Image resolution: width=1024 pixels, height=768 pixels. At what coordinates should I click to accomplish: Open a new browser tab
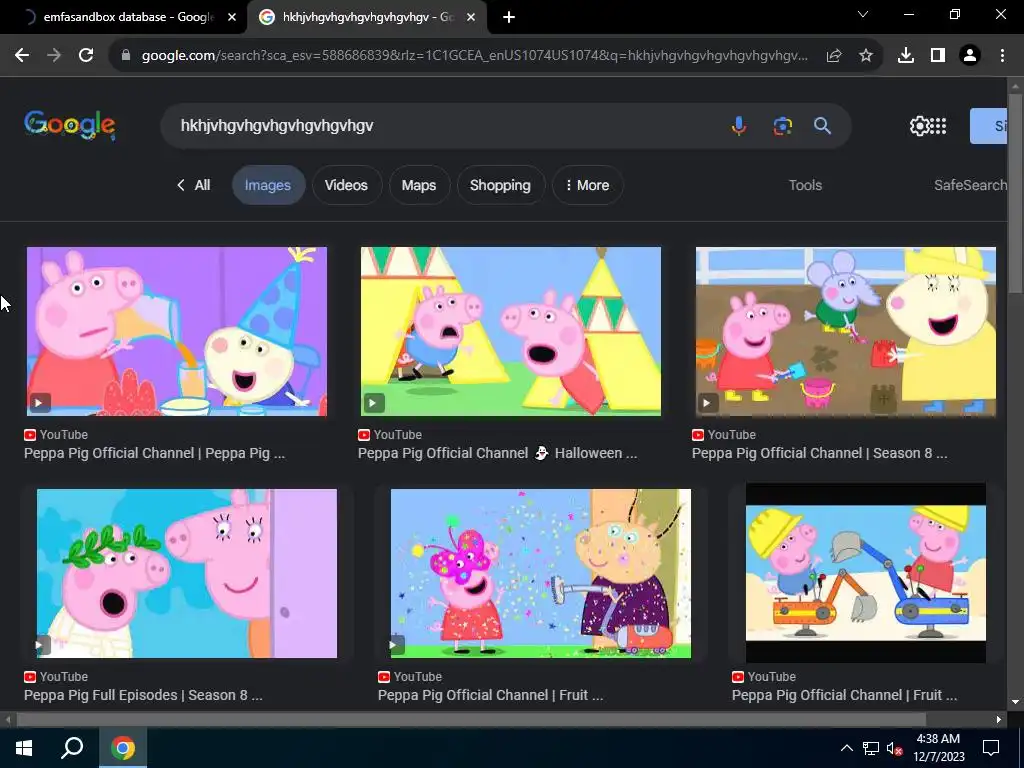point(509,18)
